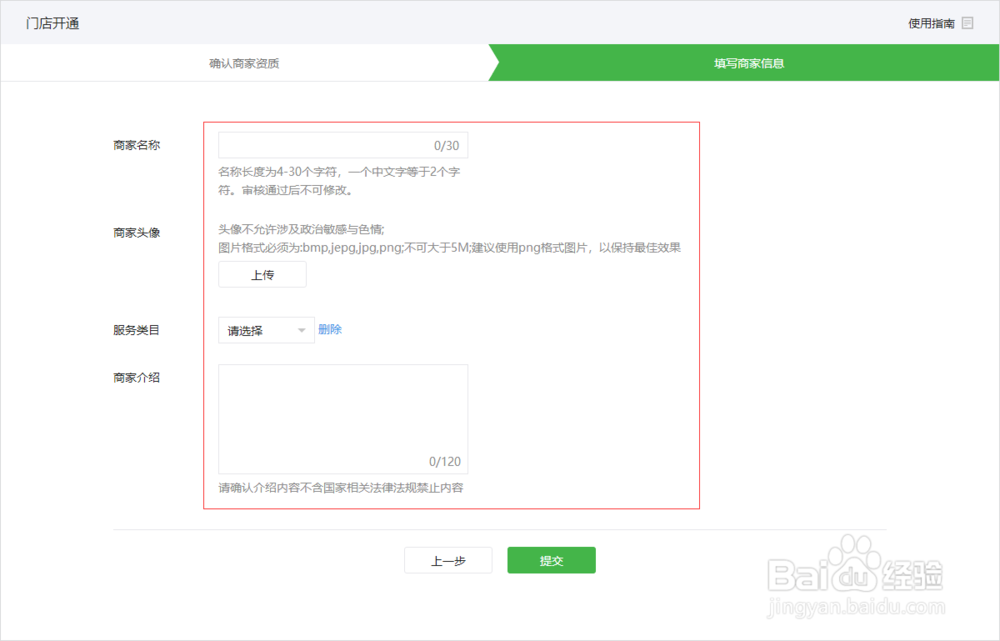Click the 上传 button for 商家头像
The width and height of the screenshot is (1000, 641).
coord(262,275)
